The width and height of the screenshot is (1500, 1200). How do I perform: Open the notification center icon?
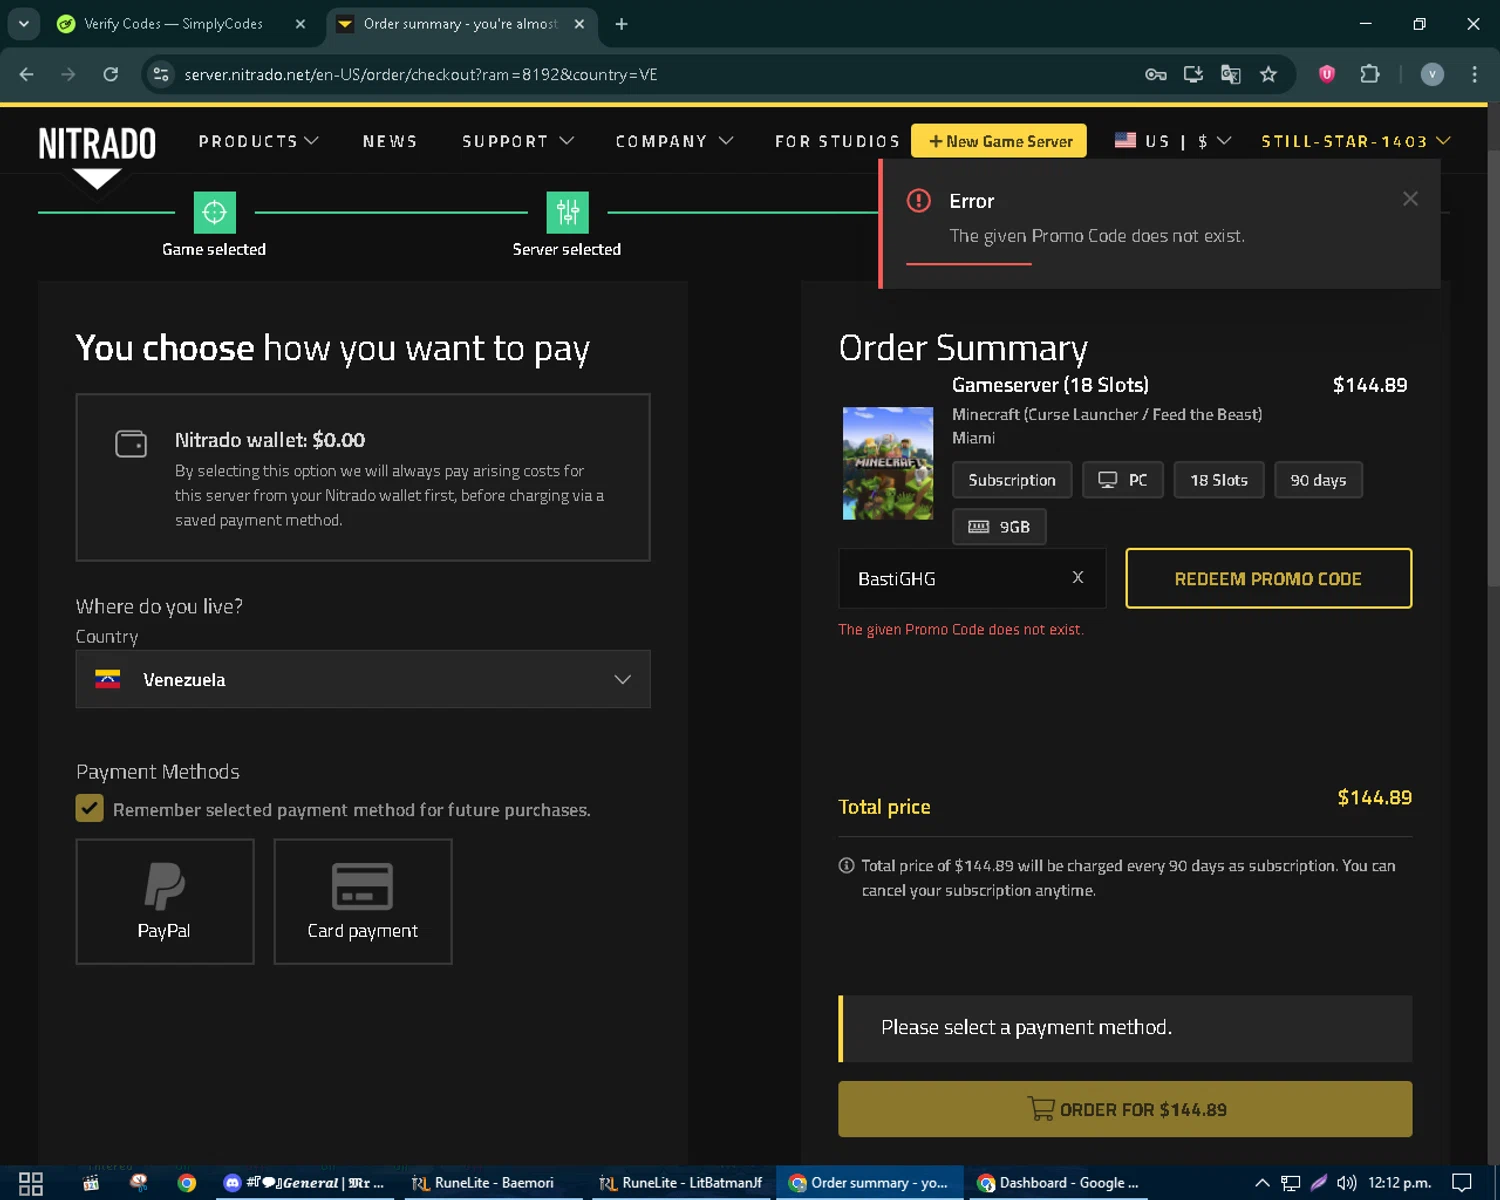point(1462,1183)
